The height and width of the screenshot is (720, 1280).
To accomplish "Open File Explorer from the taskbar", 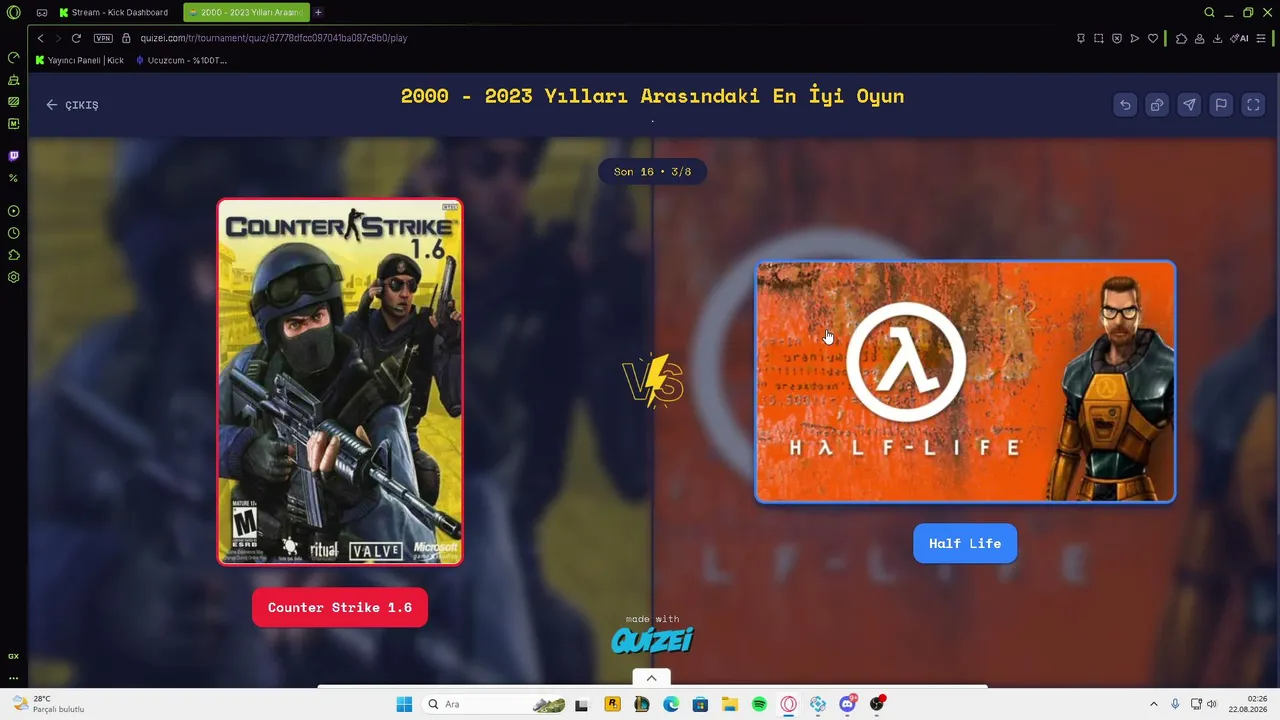I will pyautogui.click(x=730, y=704).
